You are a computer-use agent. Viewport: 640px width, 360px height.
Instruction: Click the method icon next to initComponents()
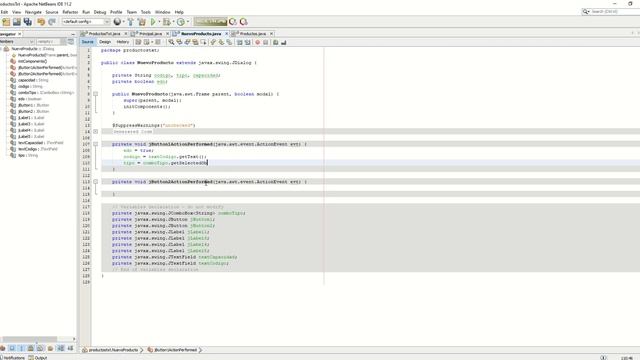pos(13,61)
